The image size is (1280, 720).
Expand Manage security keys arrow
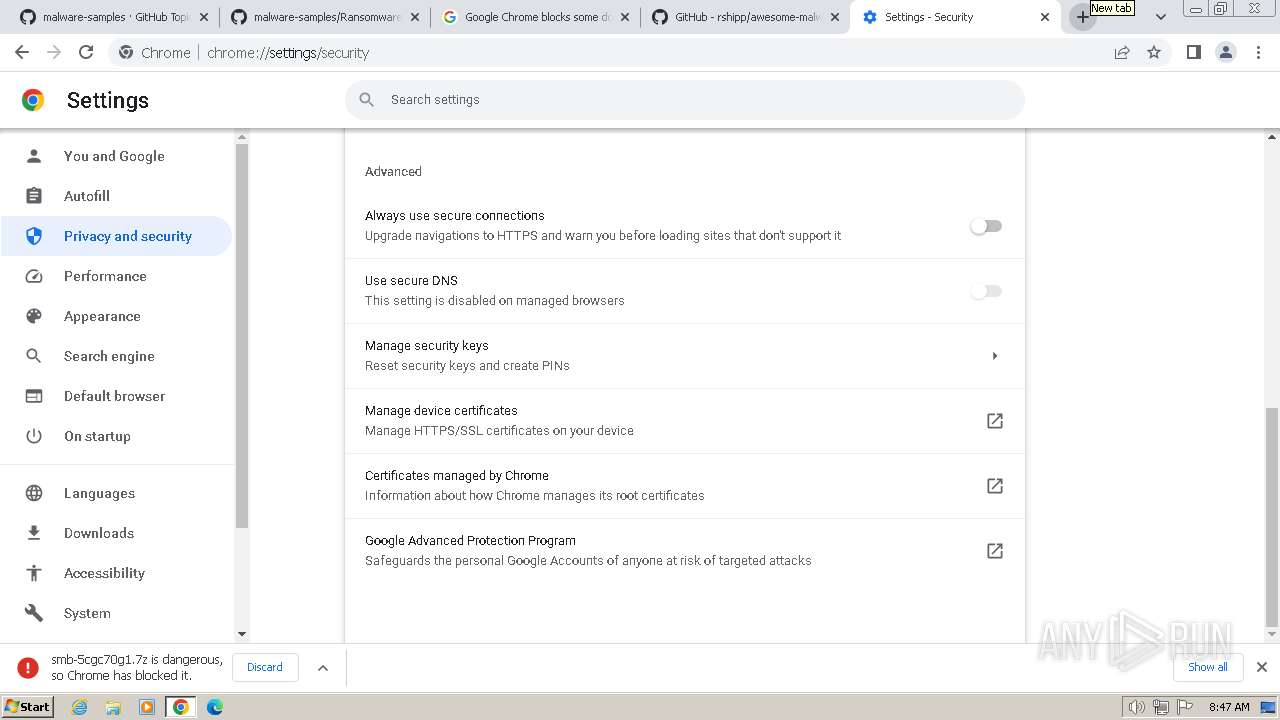click(995, 356)
